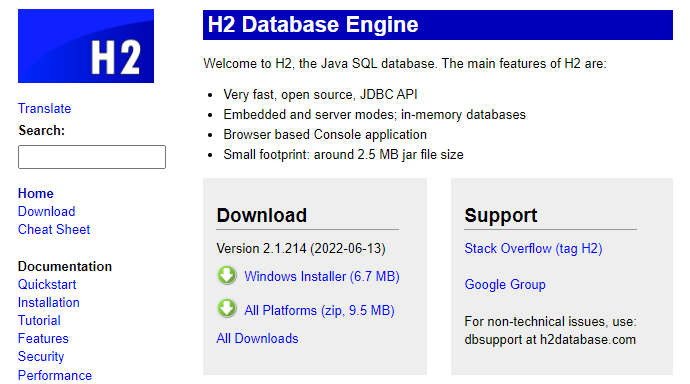Click the 'Browser based Console application' bullet
The image size is (690, 384).
point(325,135)
